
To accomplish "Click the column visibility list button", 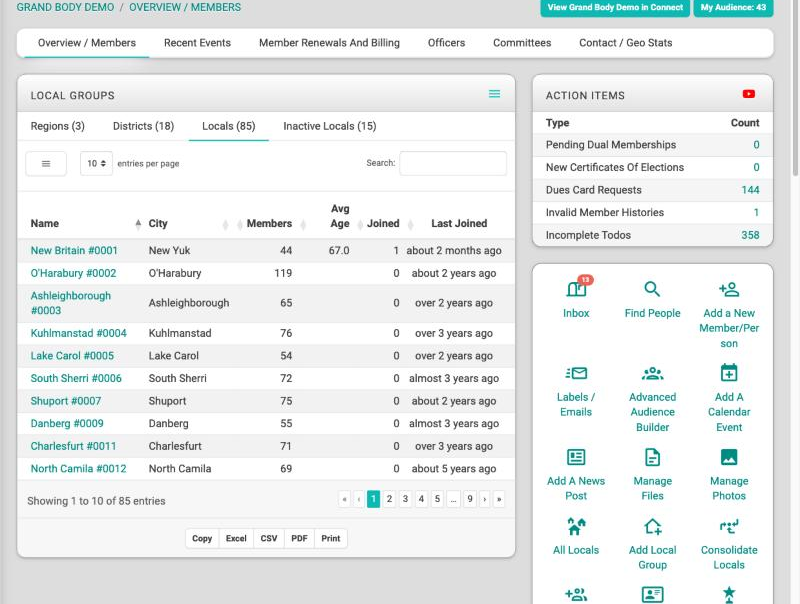I will (46, 164).
